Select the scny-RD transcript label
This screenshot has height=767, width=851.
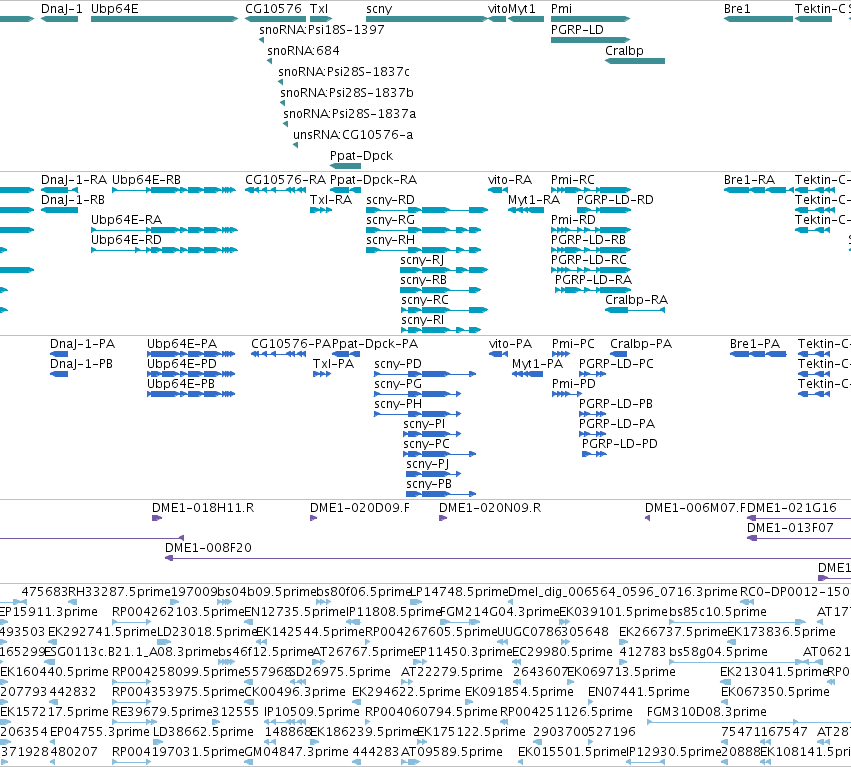point(390,200)
